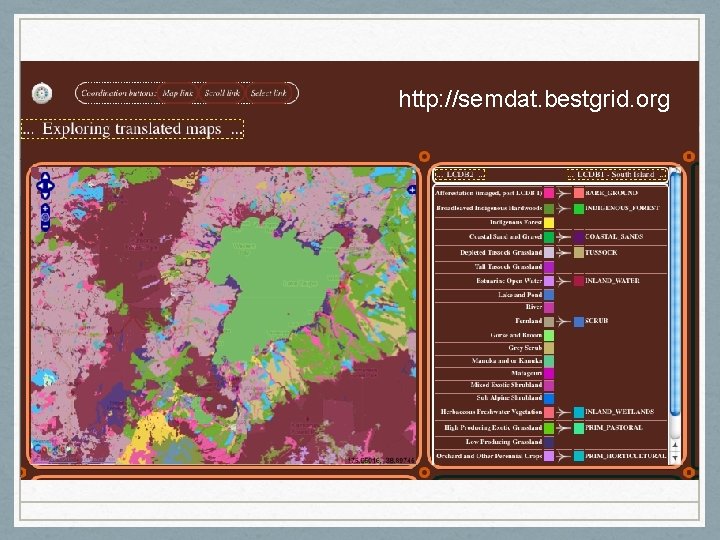720x540 pixels.
Task: Click the map coordinates readout
Action: (x=381, y=460)
